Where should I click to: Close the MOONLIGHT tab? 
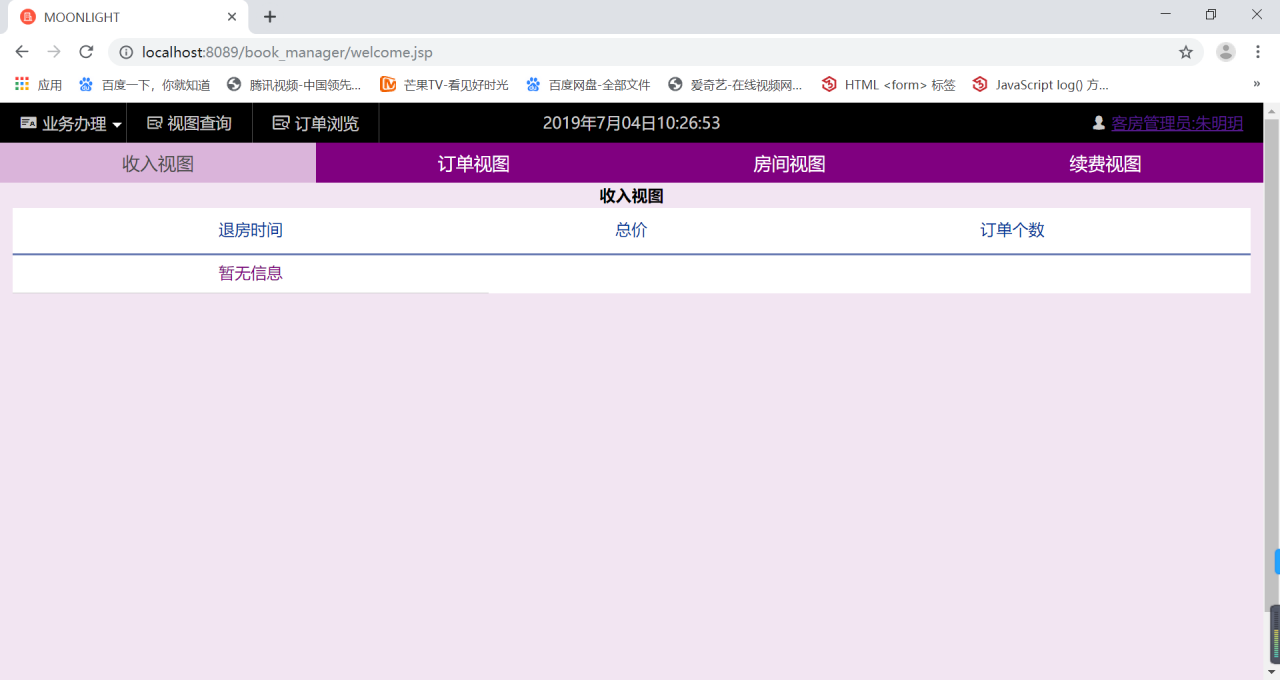pyautogui.click(x=232, y=17)
